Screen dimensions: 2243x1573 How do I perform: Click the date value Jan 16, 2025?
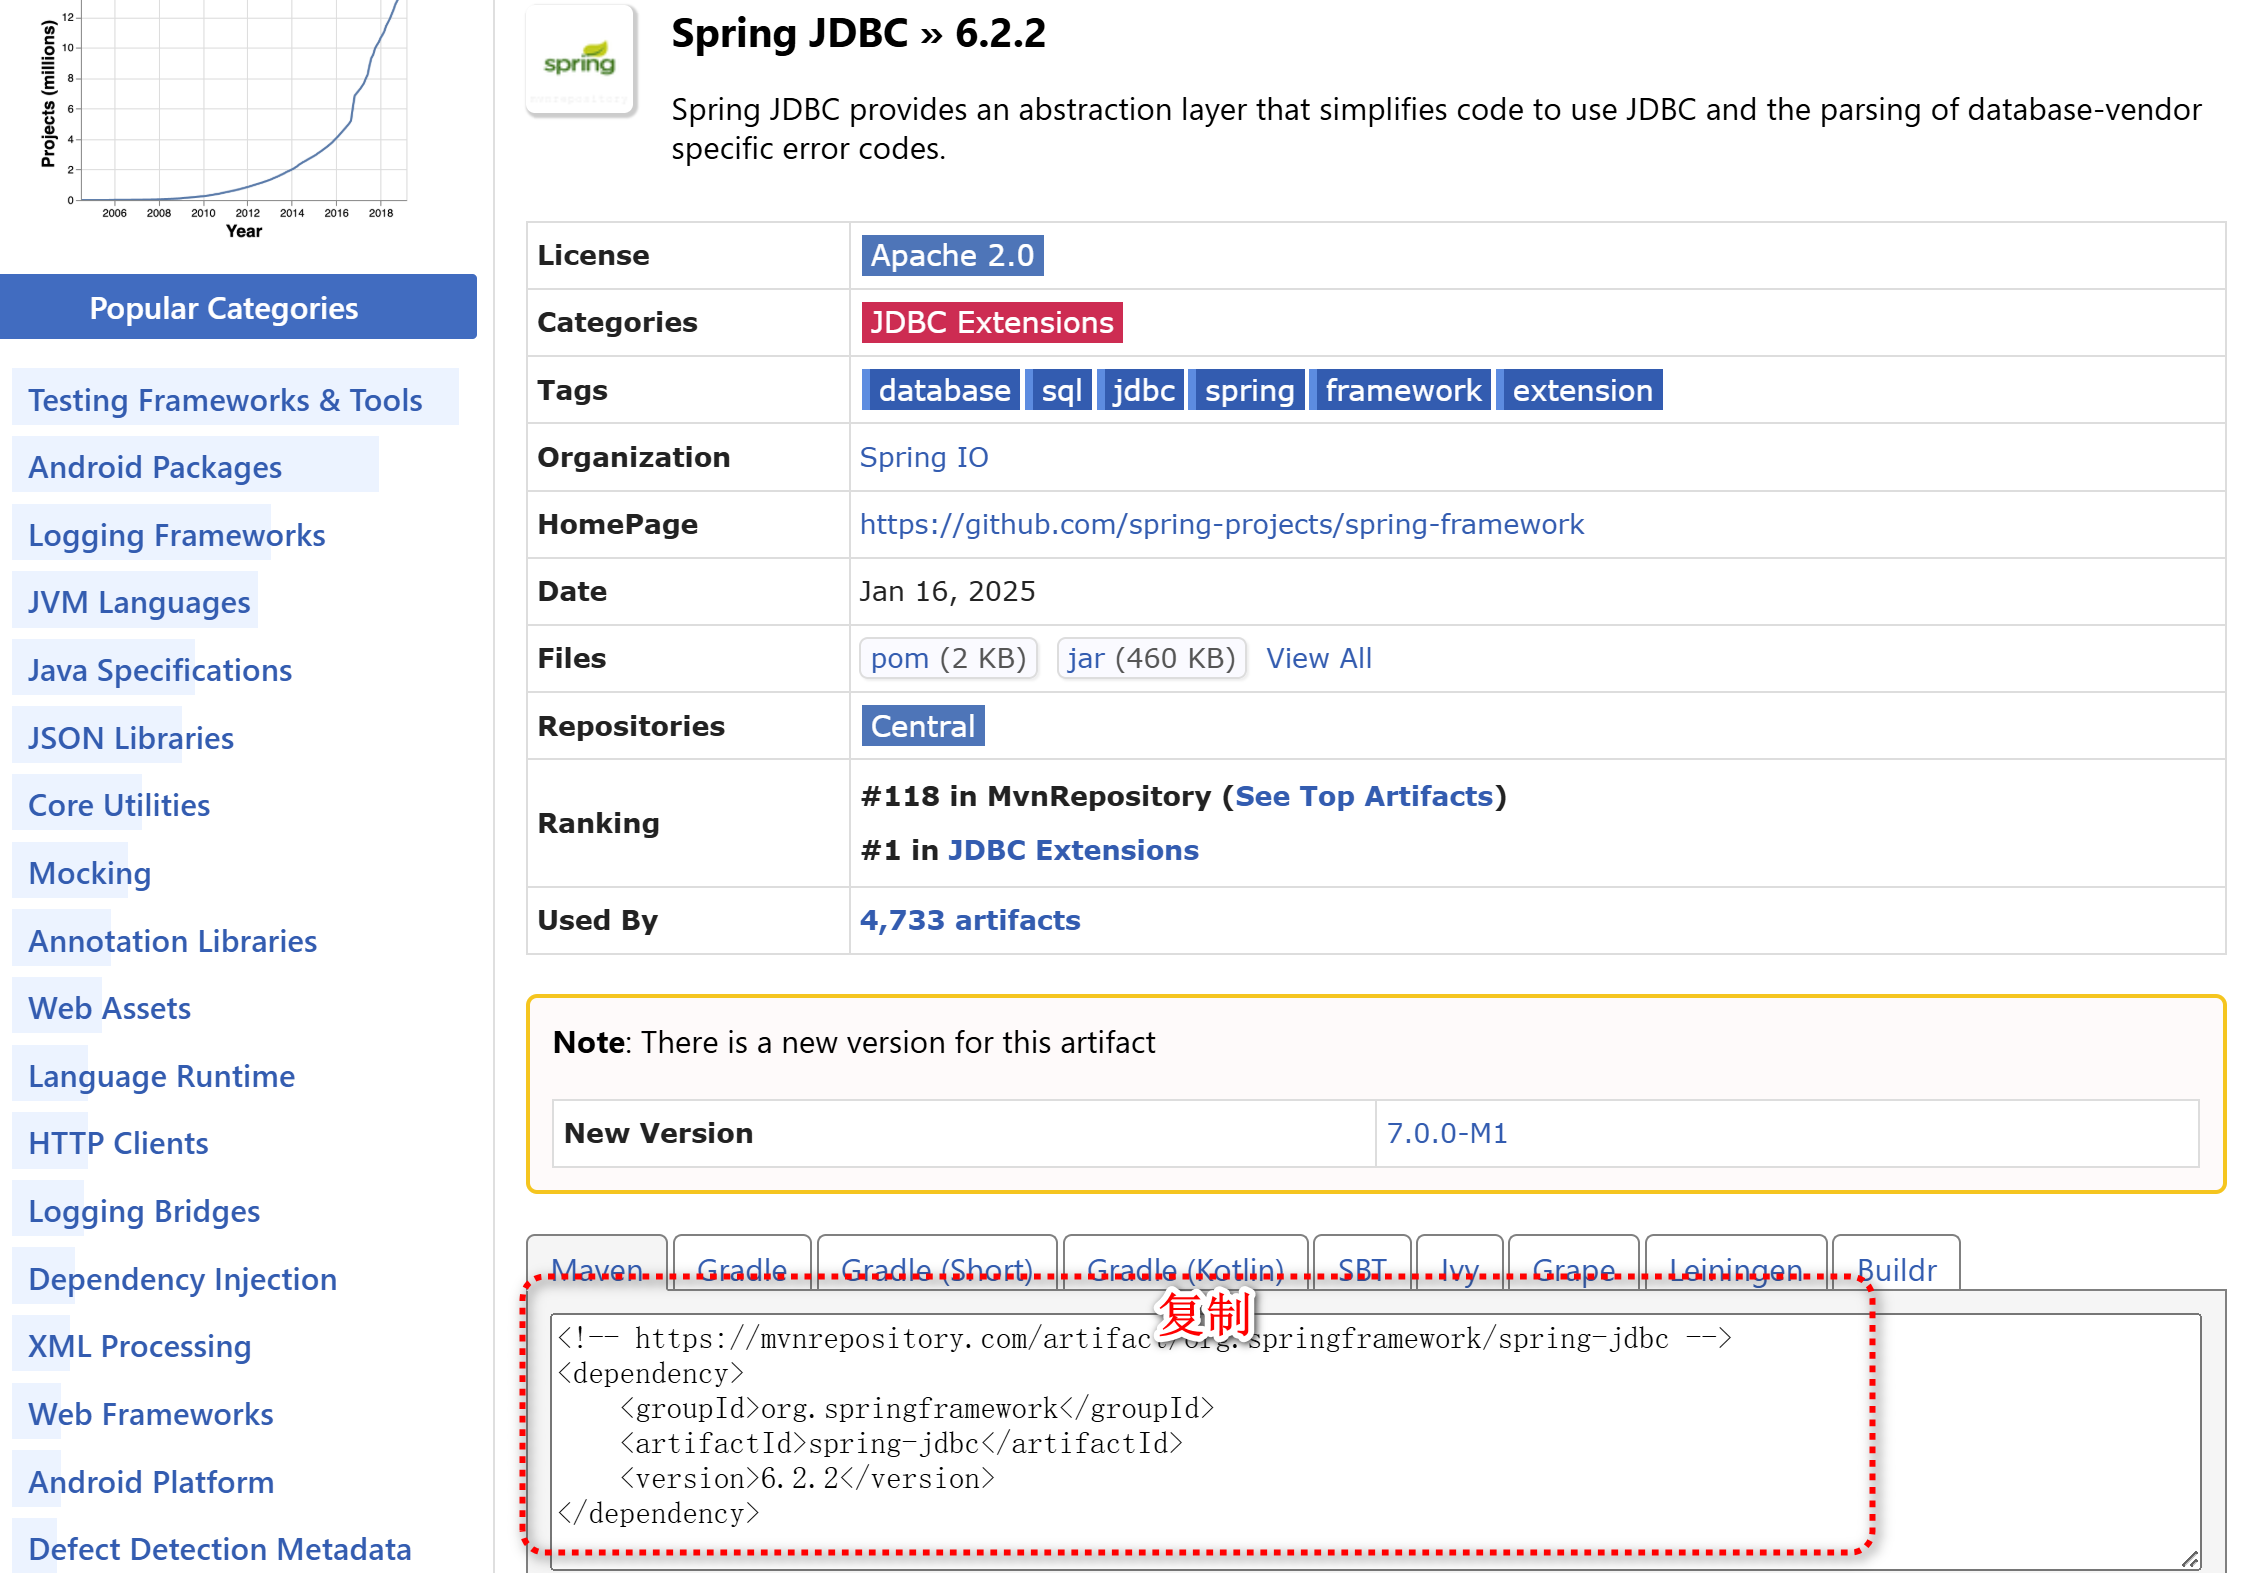tap(947, 591)
